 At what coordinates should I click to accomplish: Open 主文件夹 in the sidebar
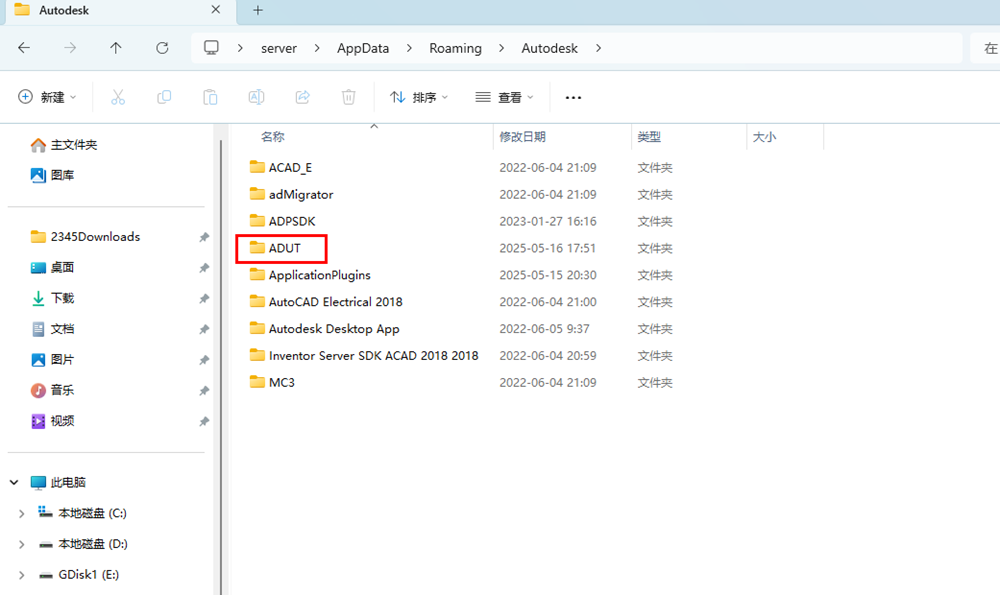pyautogui.click(x=64, y=145)
